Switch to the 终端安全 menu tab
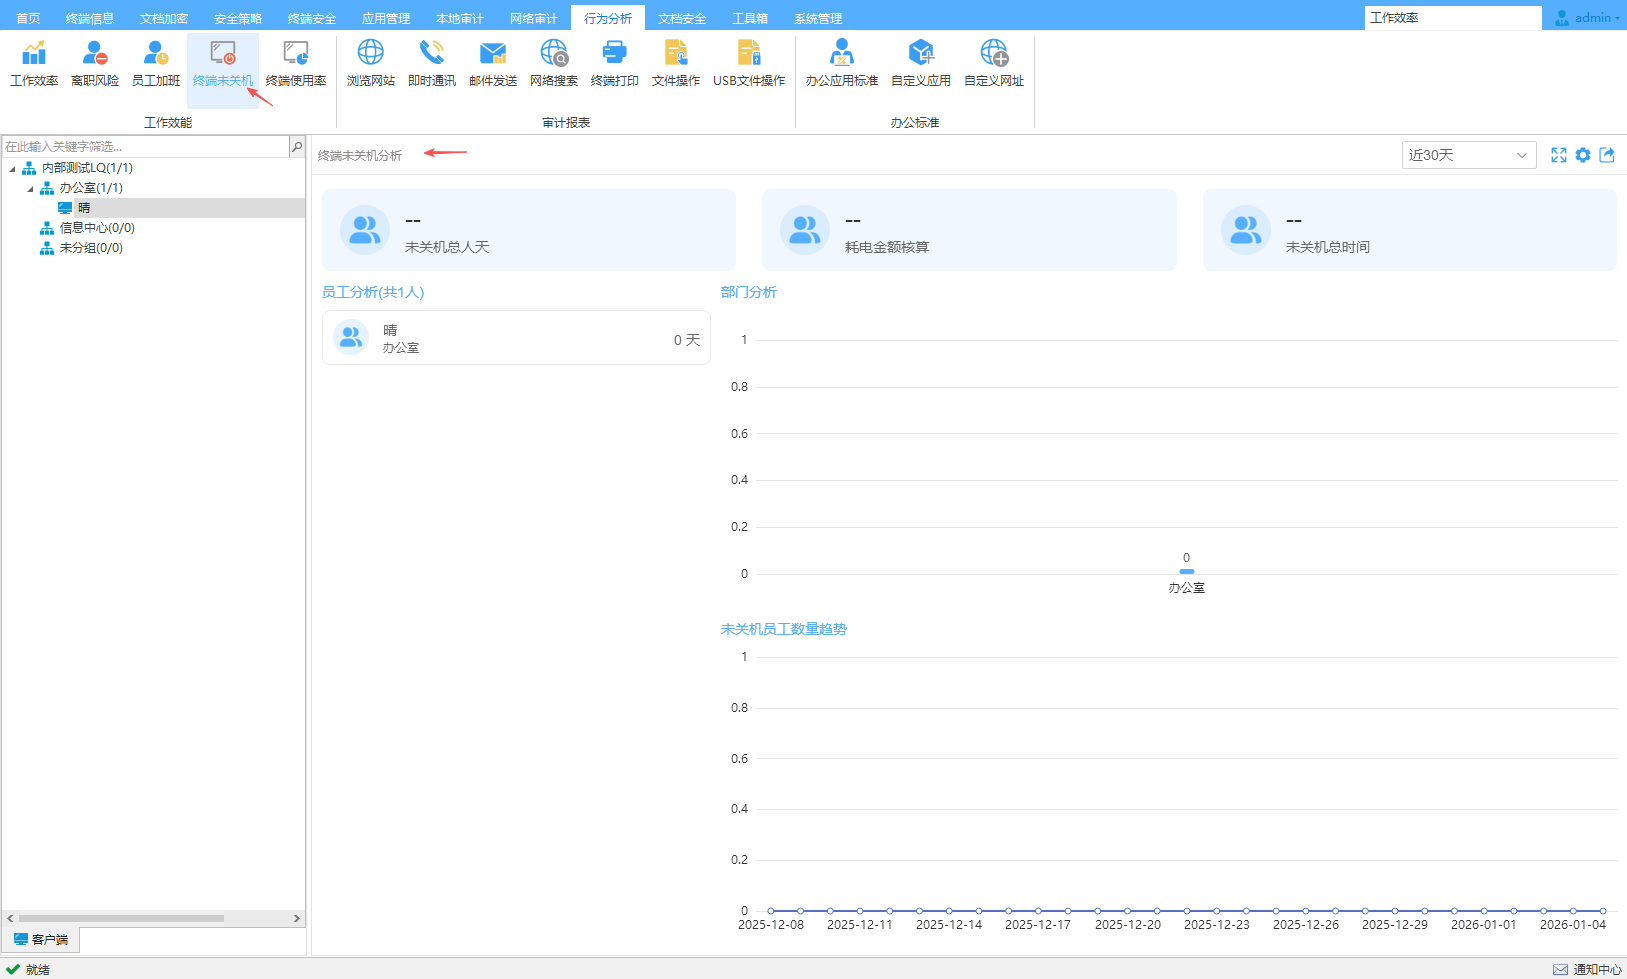This screenshot has height=979, width=1627. pos(312,18)
